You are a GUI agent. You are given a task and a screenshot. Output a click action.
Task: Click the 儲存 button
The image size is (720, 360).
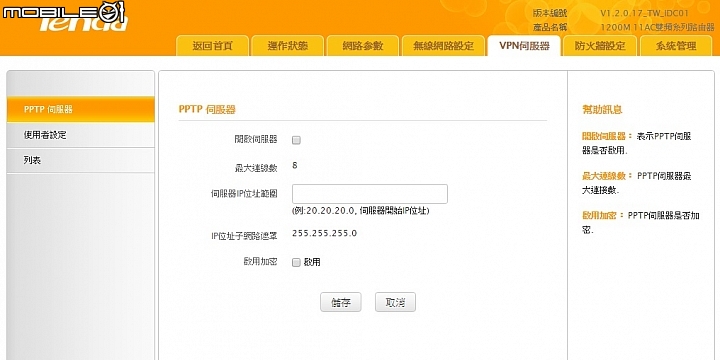[x=341, y=302]
